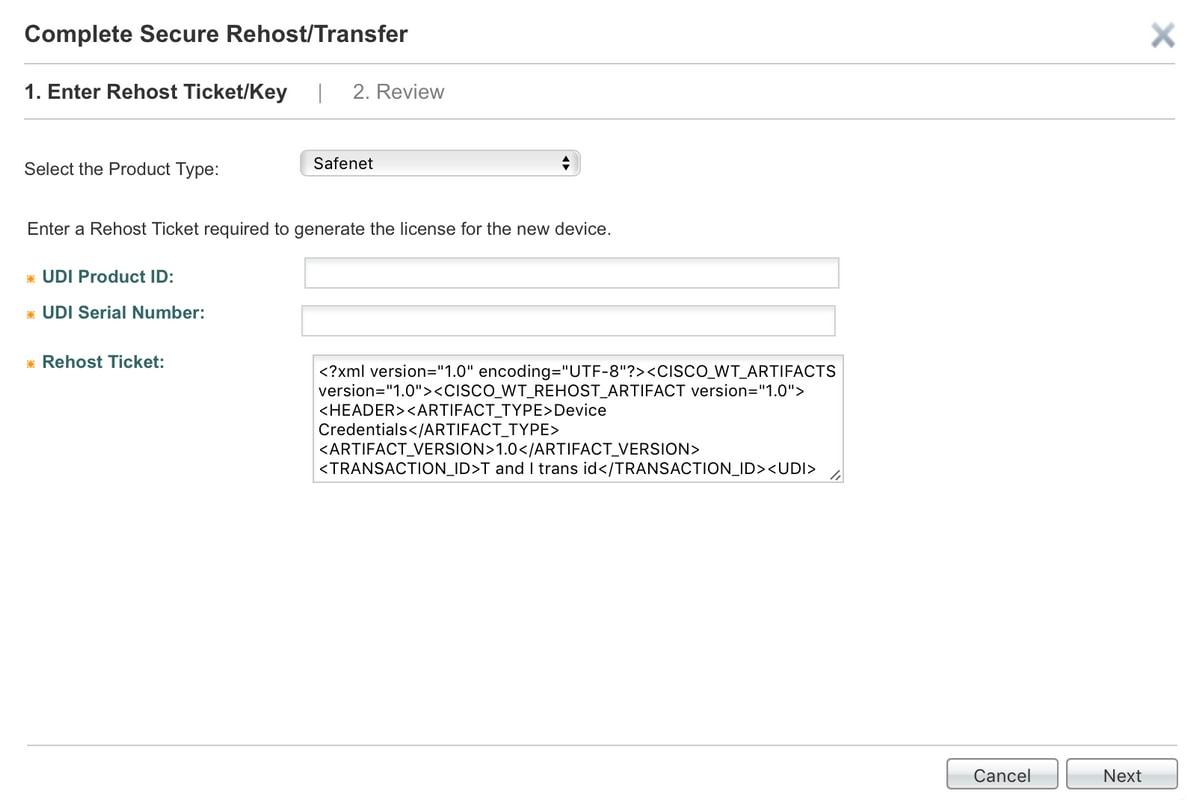Click the required asterisk beside UDI Product ID
This screenshot has height=800, width=1187.
(x=30, y=279)
